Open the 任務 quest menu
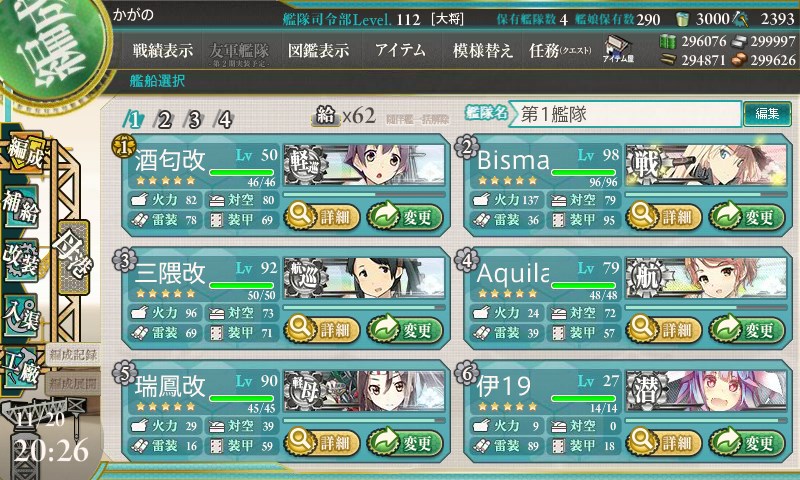The image size is (800, 480). click(560, 50)
